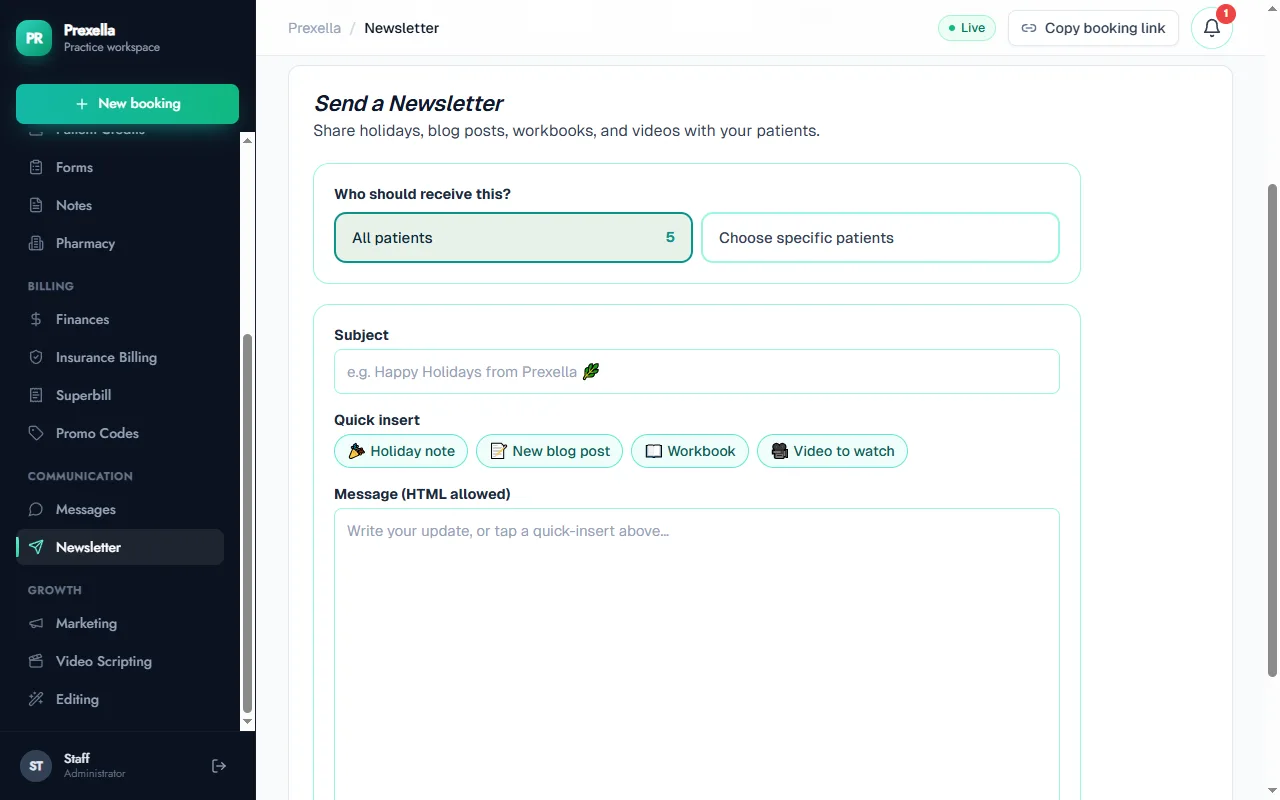This screenshot has width=1280, height=800.
Task: Click the sidebar scrollbar thumb
Action: click(247, 522)
